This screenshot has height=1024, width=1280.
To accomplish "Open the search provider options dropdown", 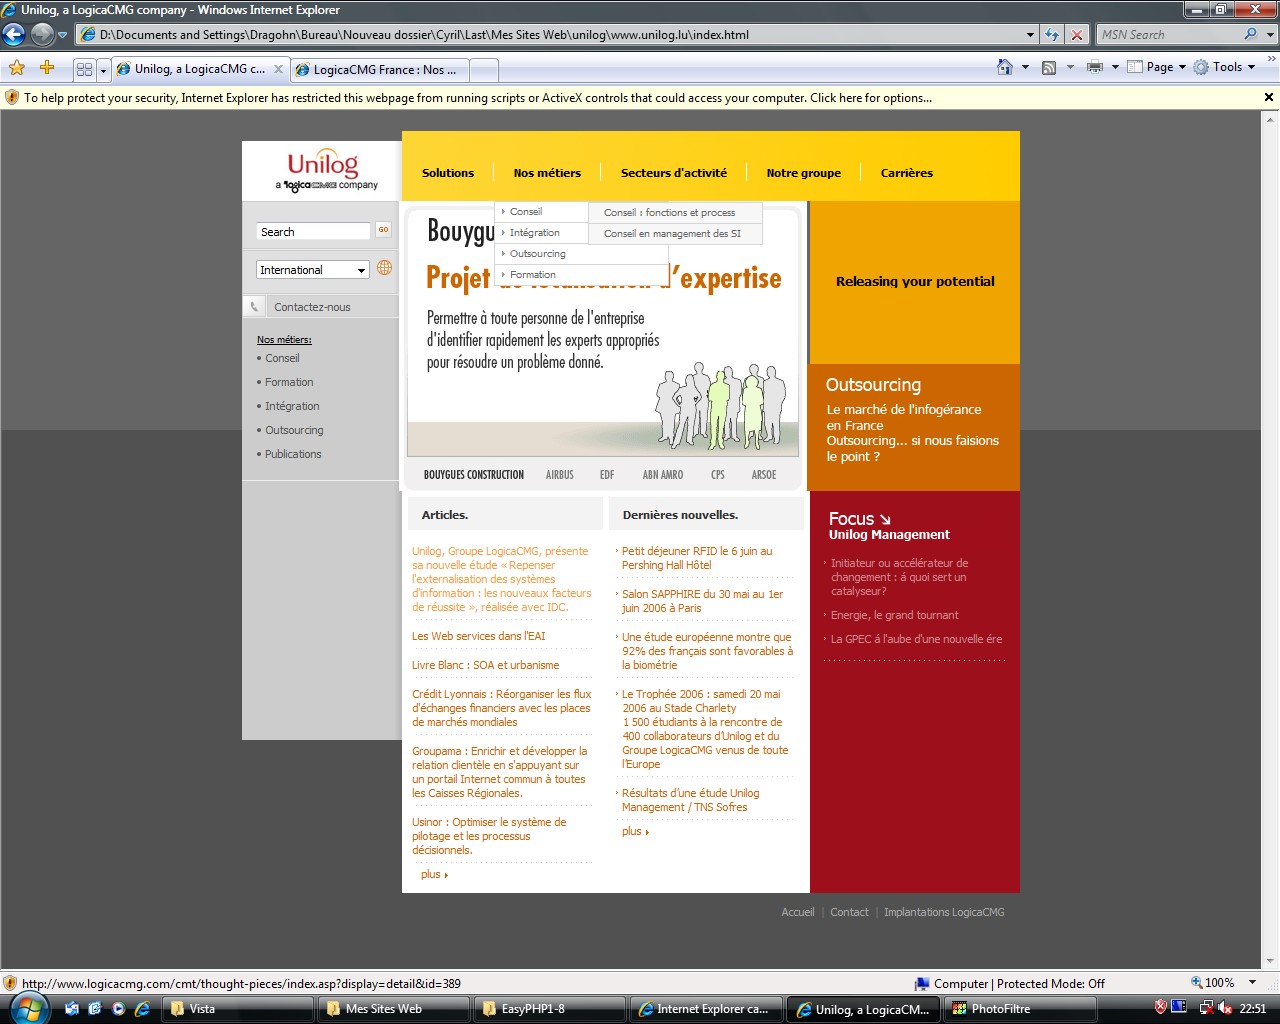I will 1270,34.
